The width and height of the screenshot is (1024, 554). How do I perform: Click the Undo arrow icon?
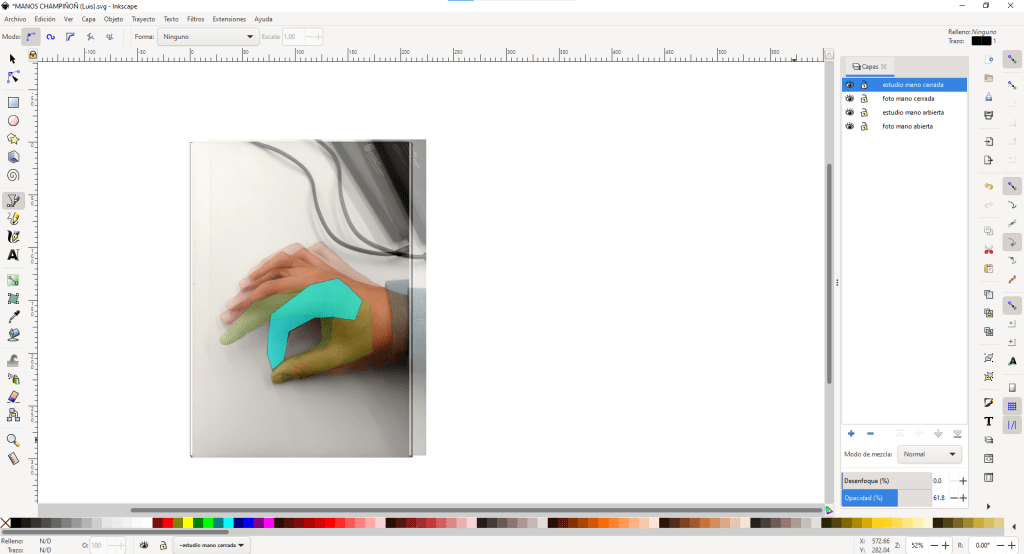[989, 186]
